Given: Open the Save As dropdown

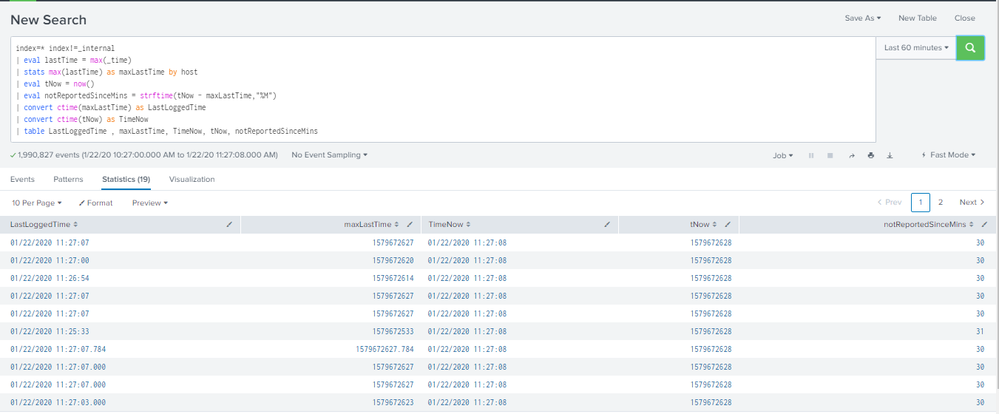Looking at the screenshot, I should 863,18.
